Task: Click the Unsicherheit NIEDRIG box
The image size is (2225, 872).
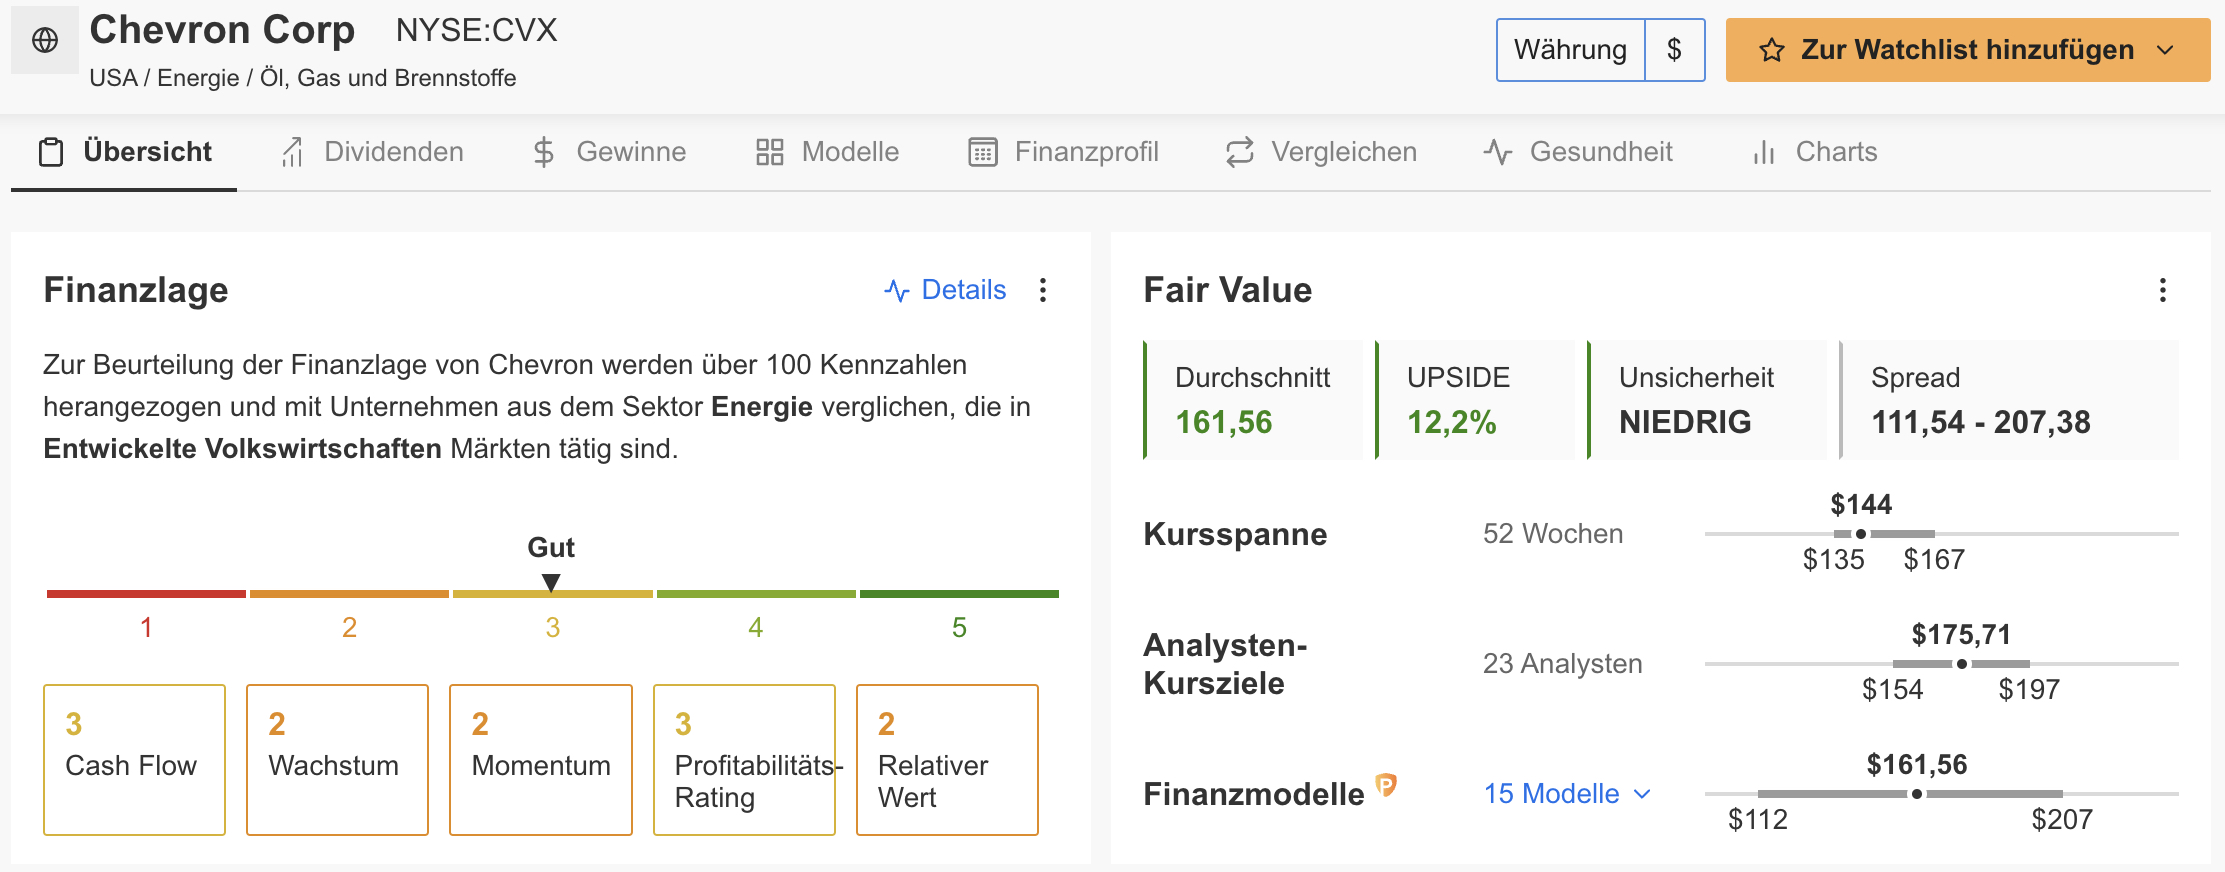Action: (1707, 400)
